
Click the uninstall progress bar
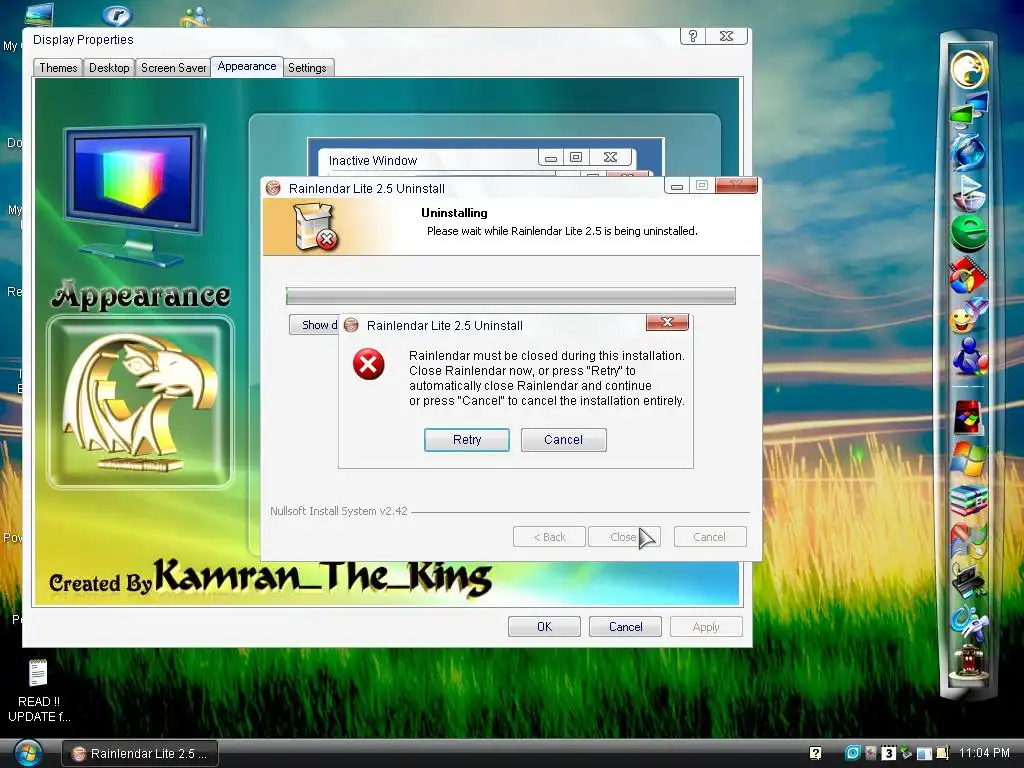point(511,296)
